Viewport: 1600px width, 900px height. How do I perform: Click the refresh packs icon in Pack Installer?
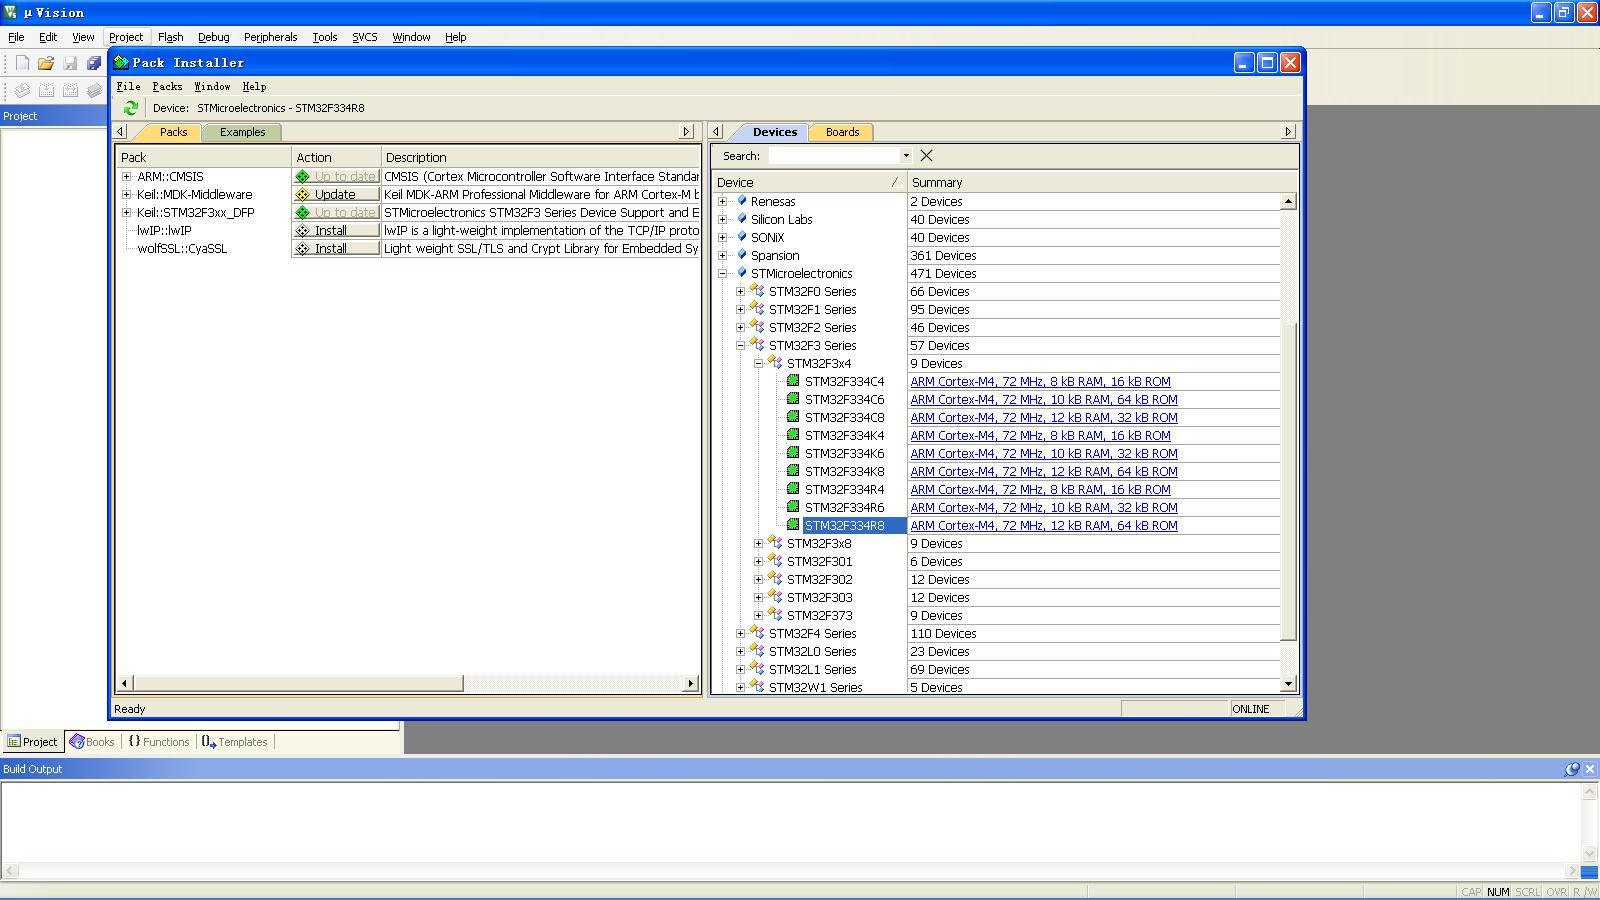[130, 108]
